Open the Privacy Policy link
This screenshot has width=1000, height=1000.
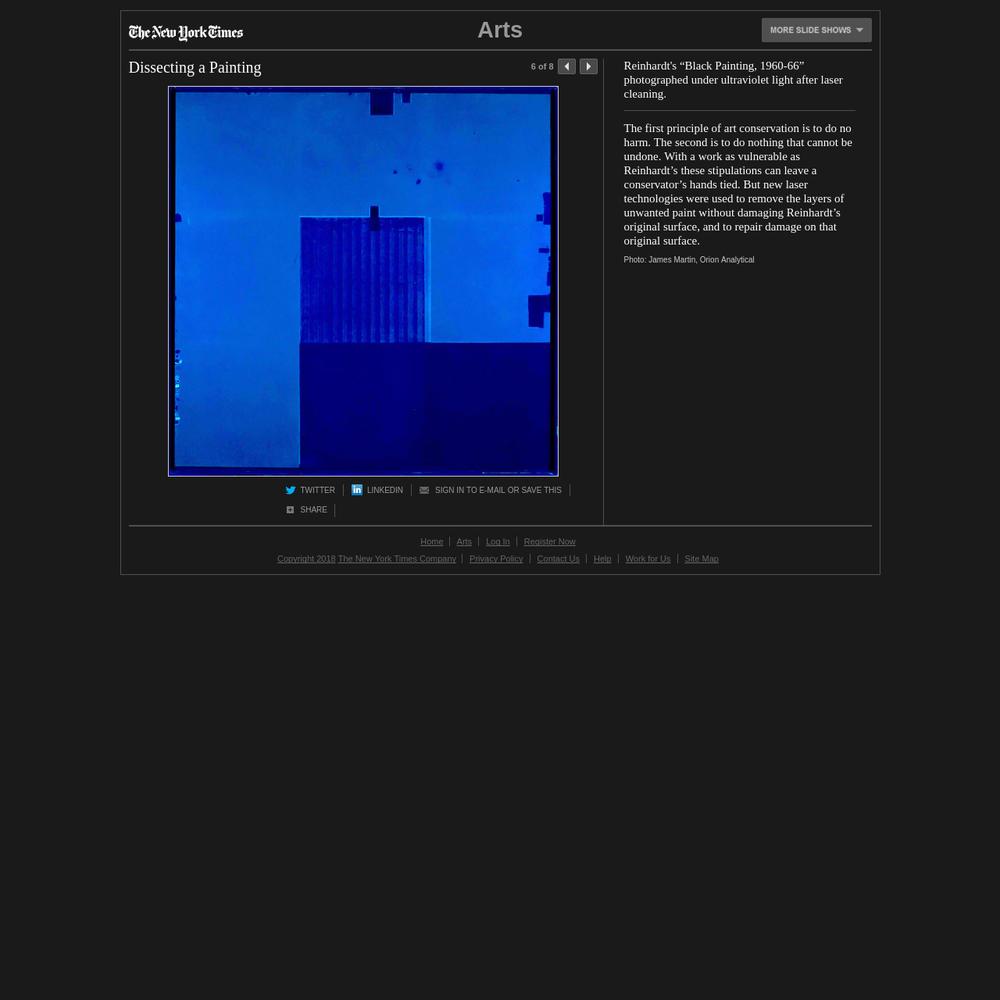point(496,559)
